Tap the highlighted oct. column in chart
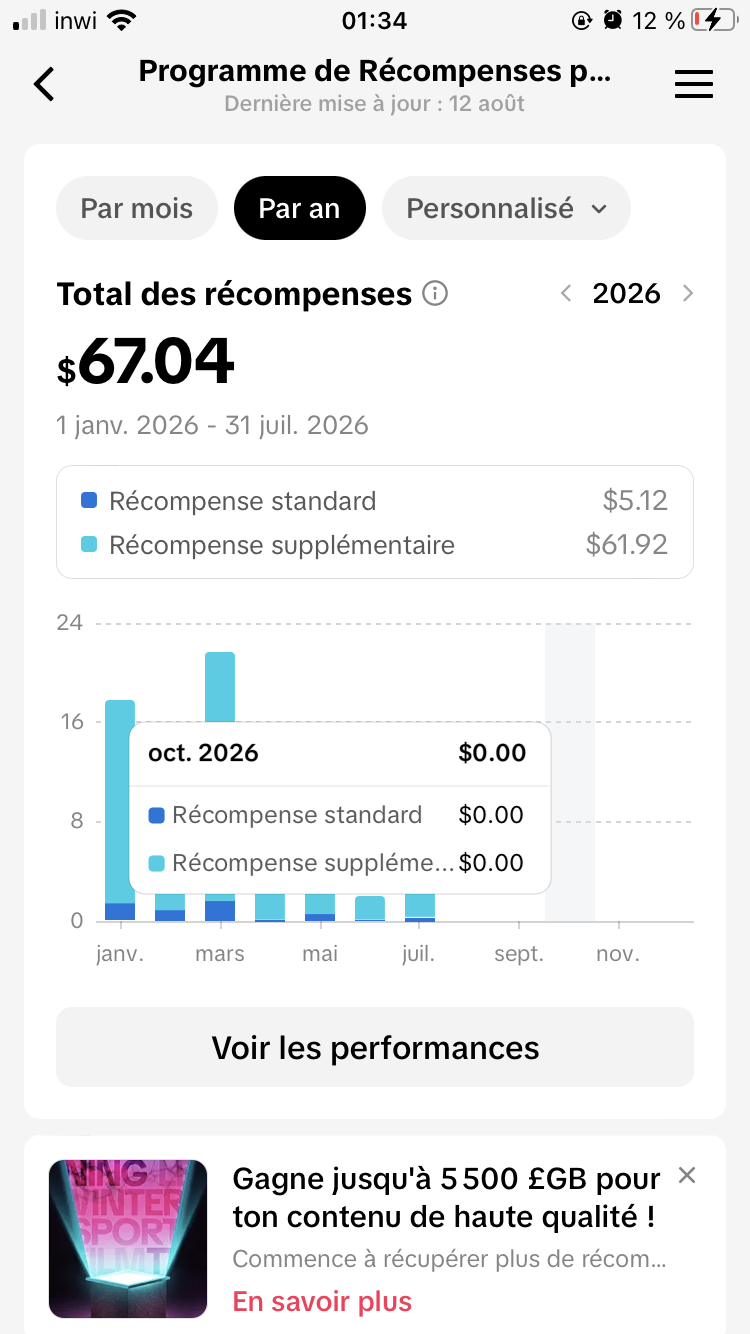The image size is (750, 1334). pos(570,772)
